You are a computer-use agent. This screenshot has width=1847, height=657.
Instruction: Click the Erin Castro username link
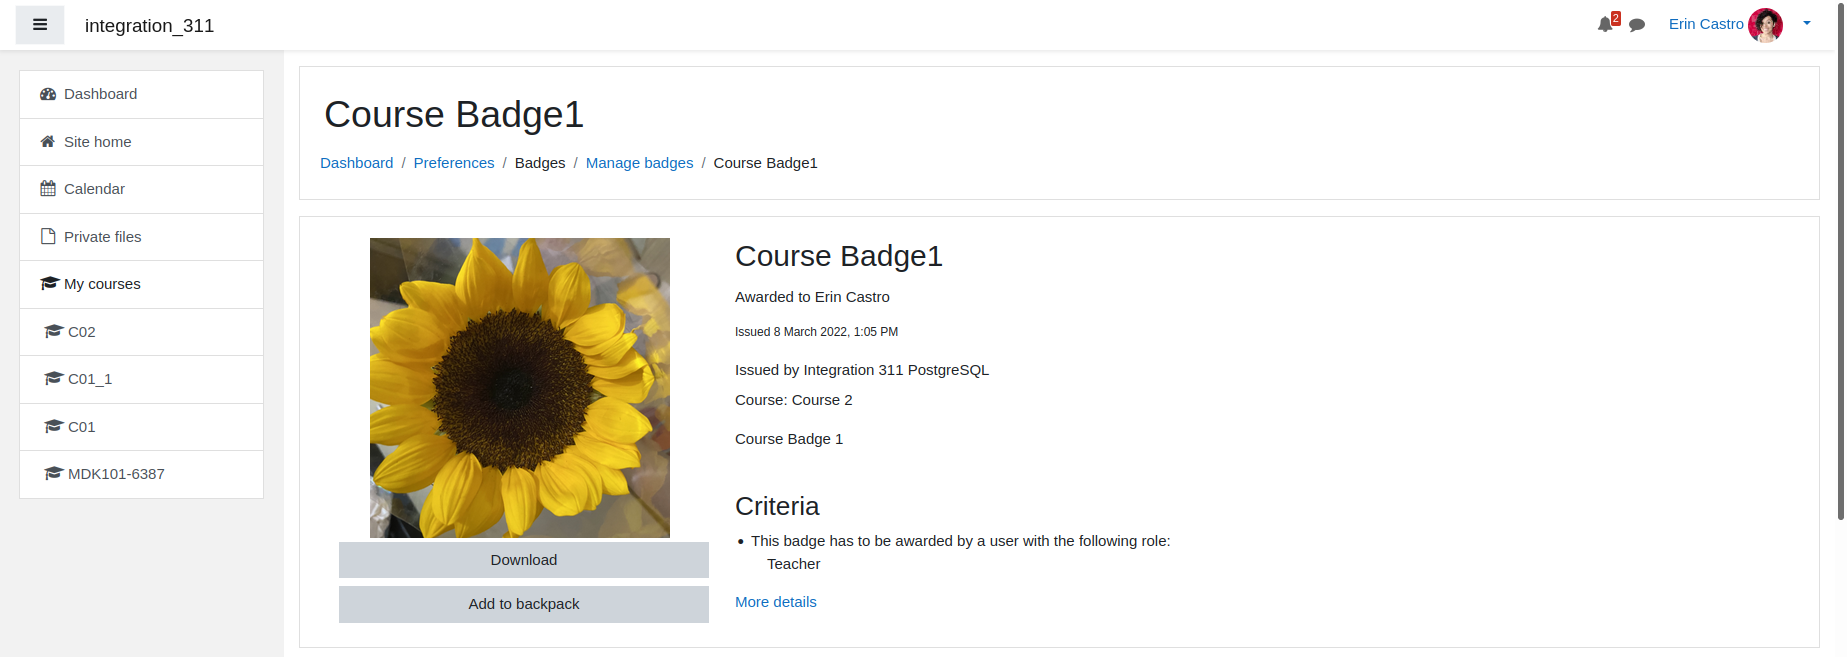pyautogui.click(x=1706, y=24)
